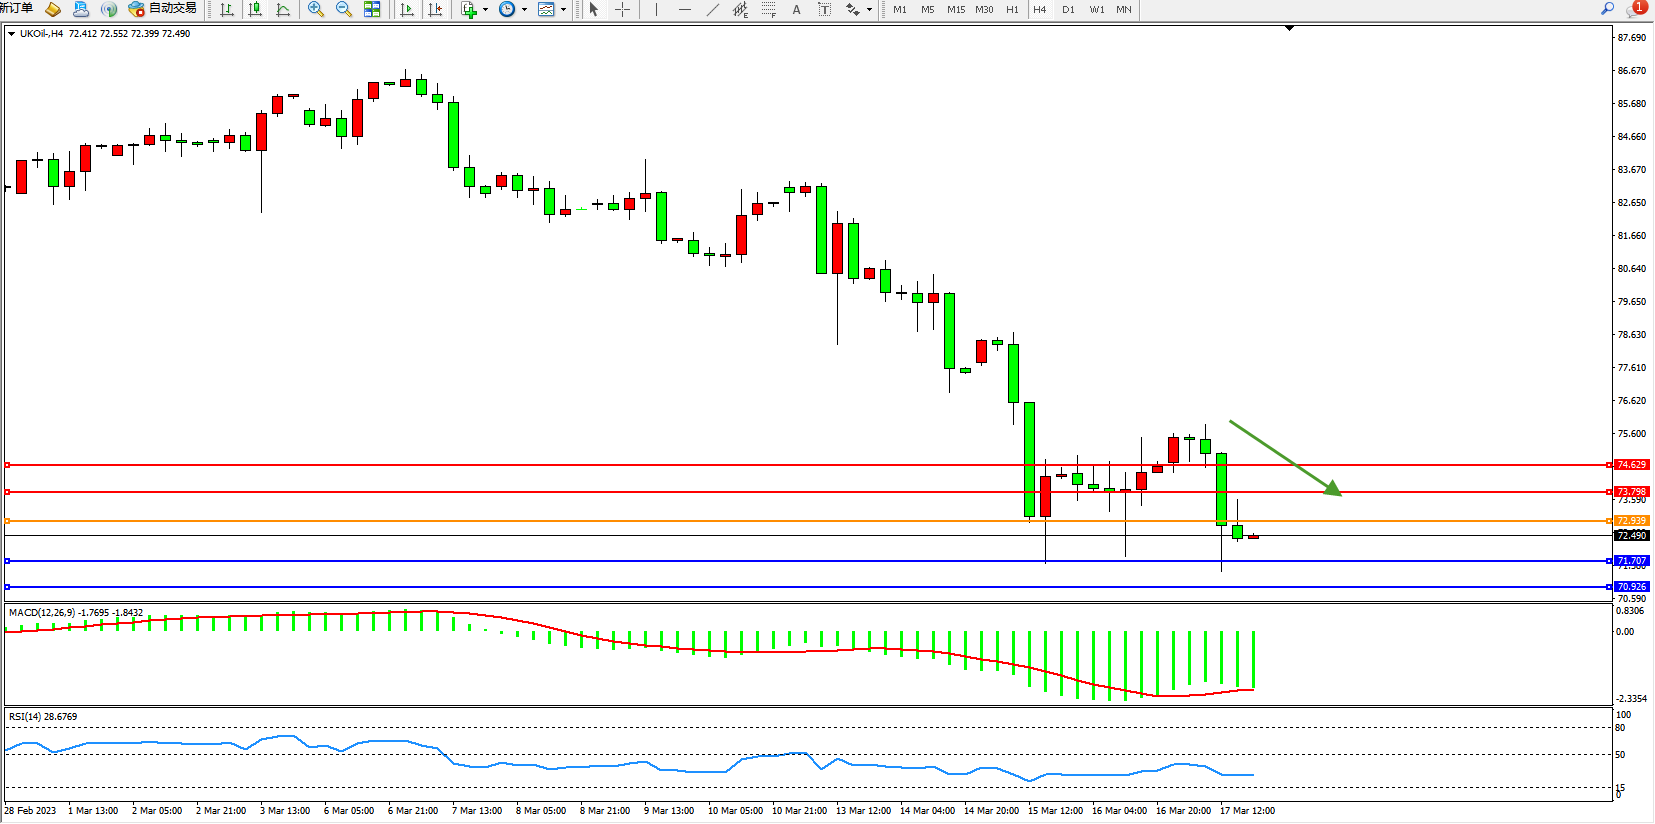The height and width of the screenshot is (824, 1655).
Task: Click the chart shift triangle marker at top
Action: pos(1289,28)
